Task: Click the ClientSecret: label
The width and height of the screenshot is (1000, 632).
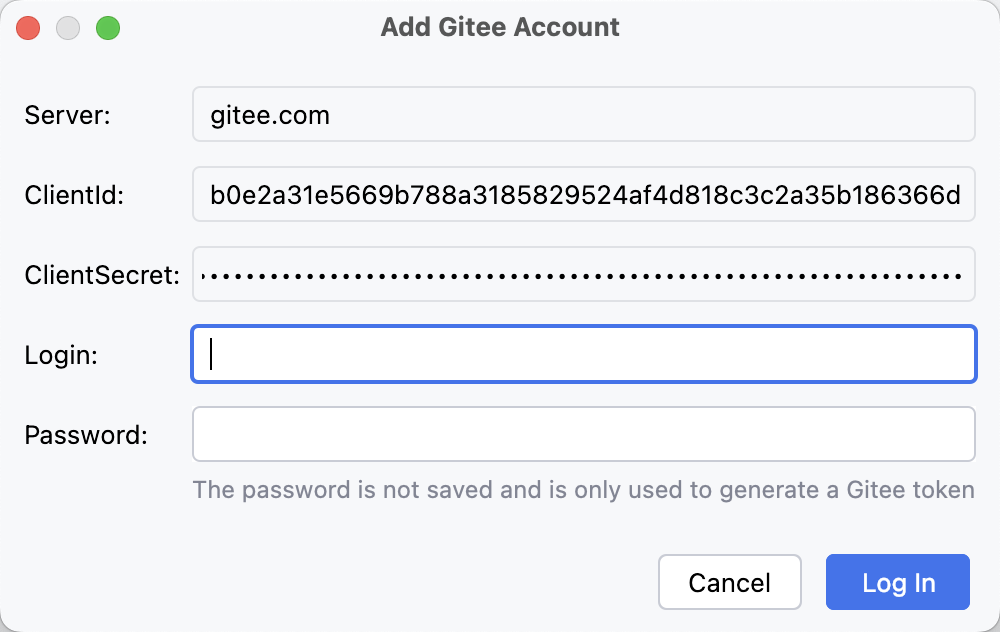Action: 102,276
